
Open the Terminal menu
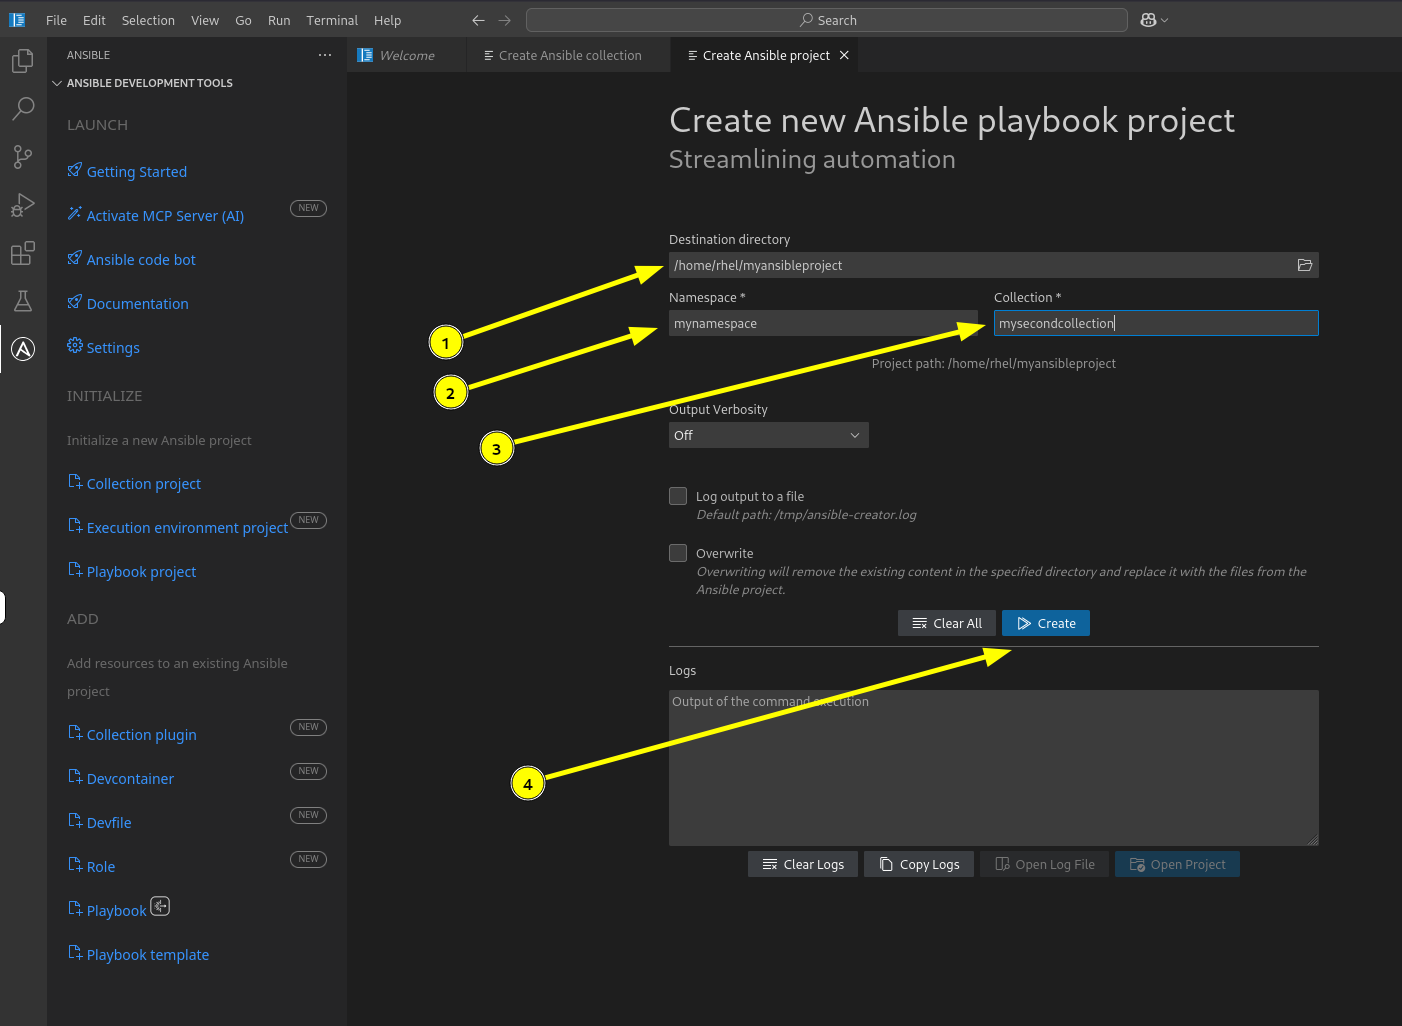pos(332,20)
